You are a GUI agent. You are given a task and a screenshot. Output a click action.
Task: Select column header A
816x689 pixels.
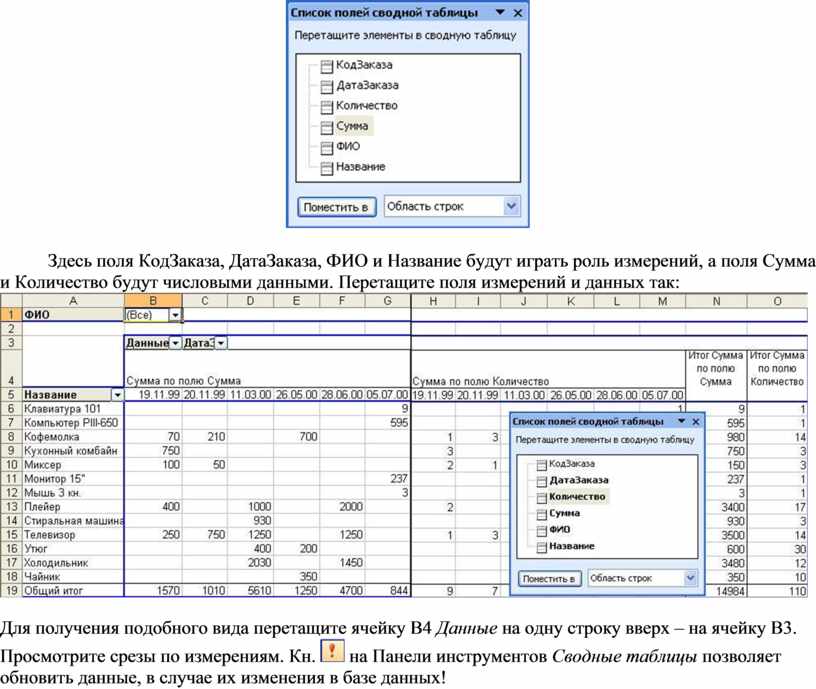pyautogui.click(x=73, y=301)
